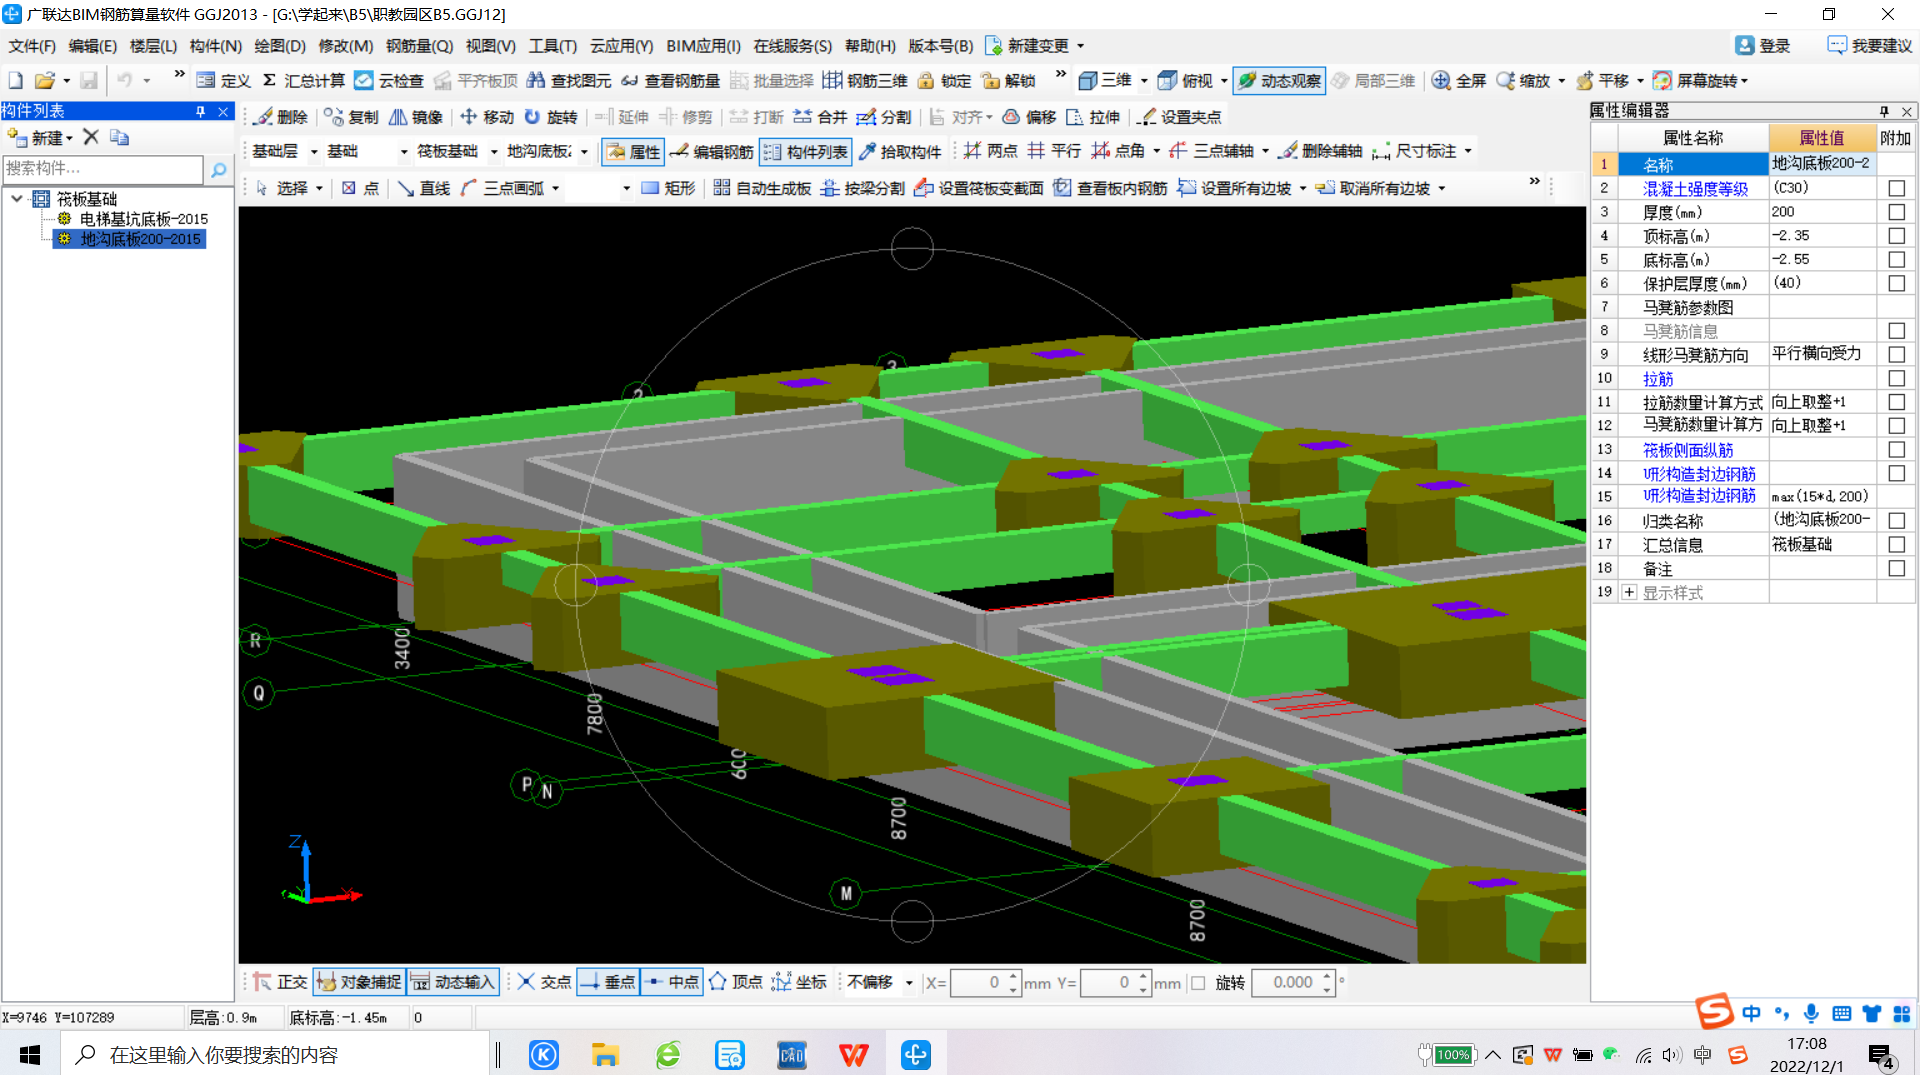This screenshot has width=1920, height=1075.
Task: Open the 不偏移 offset mode dropdown
Action: [x=909, y=983]
